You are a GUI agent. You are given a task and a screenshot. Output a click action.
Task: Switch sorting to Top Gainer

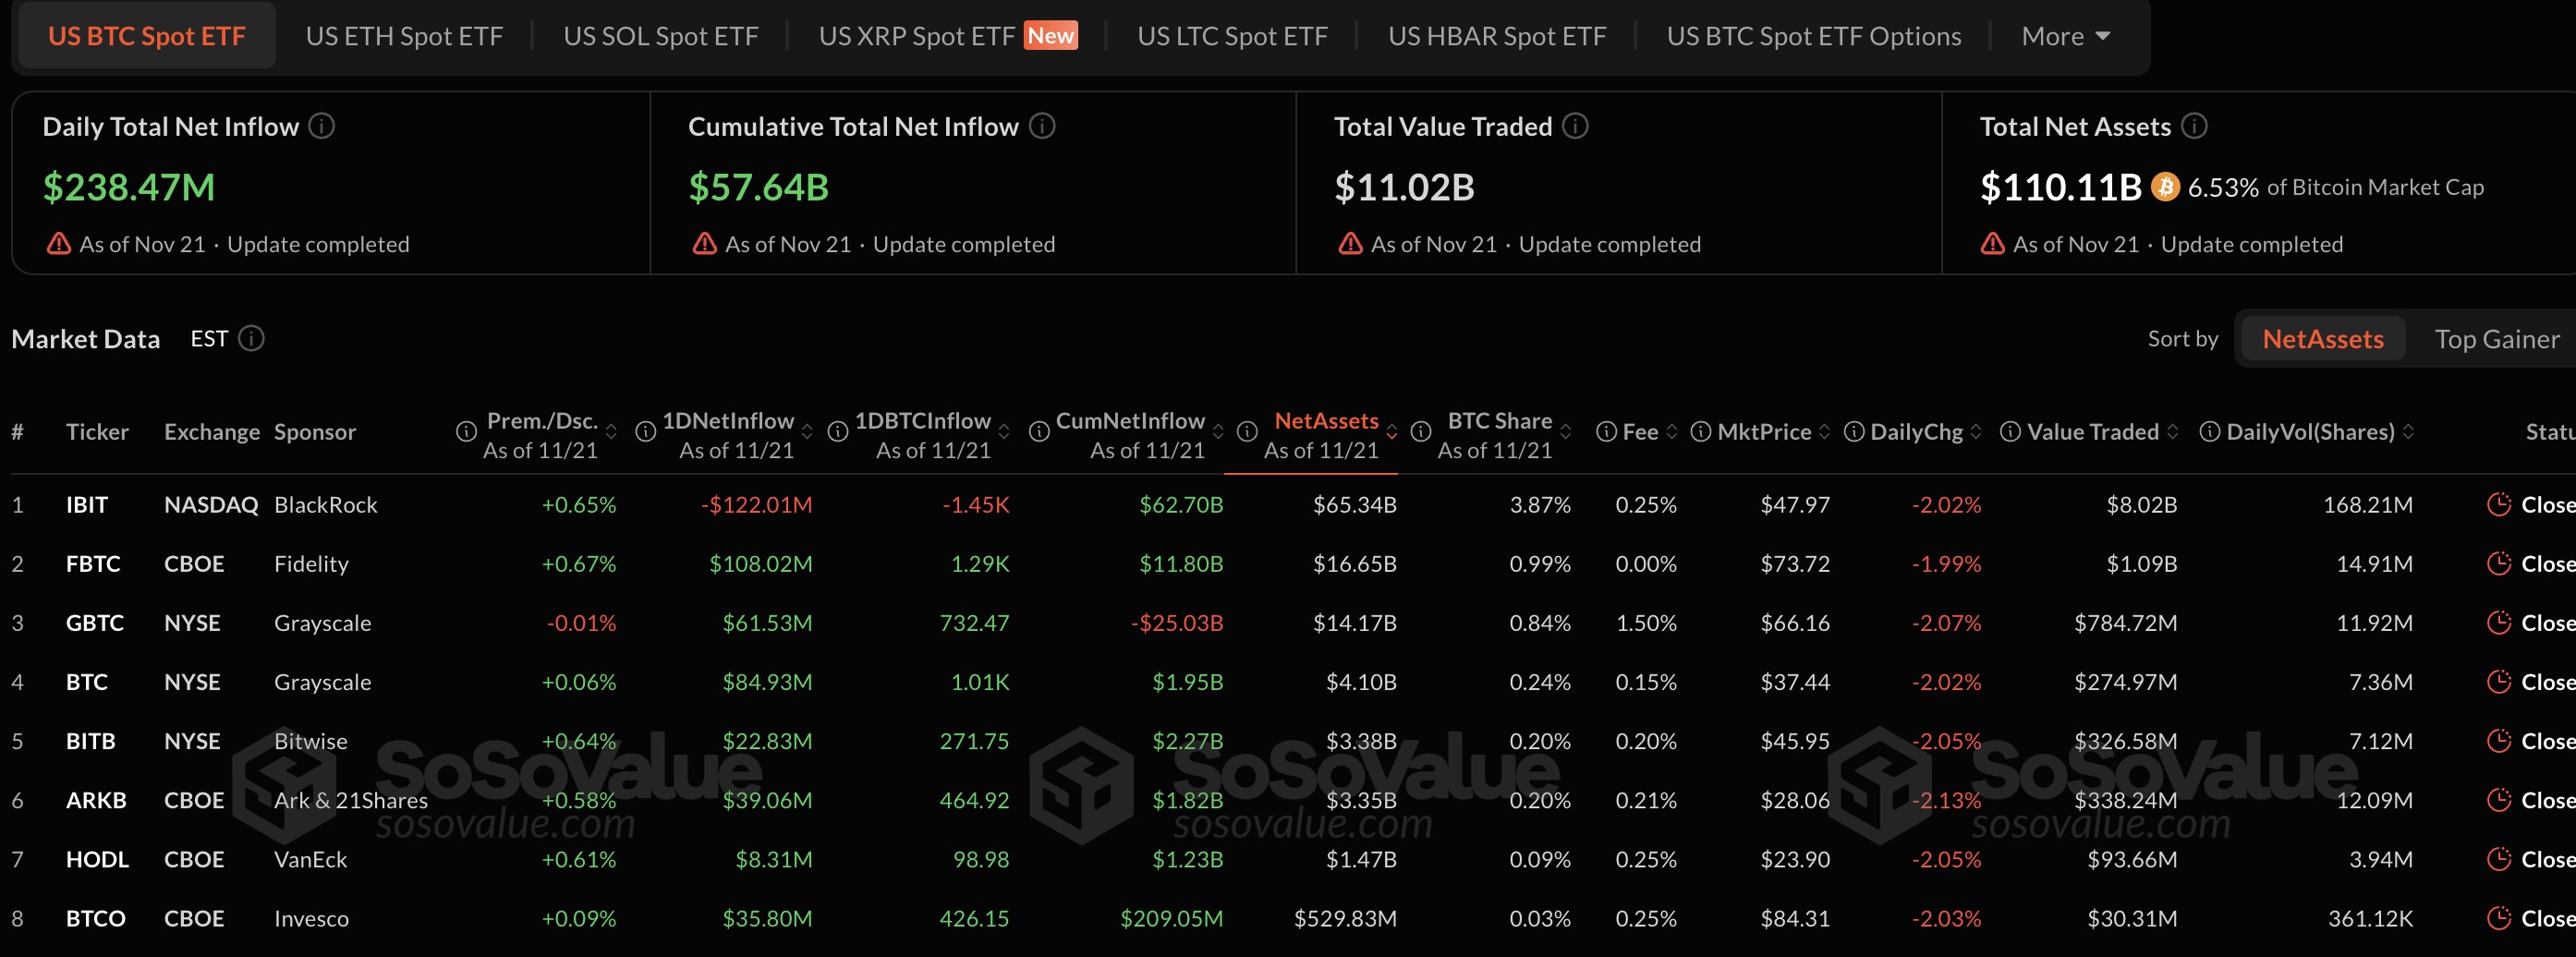coord(2496,339)
